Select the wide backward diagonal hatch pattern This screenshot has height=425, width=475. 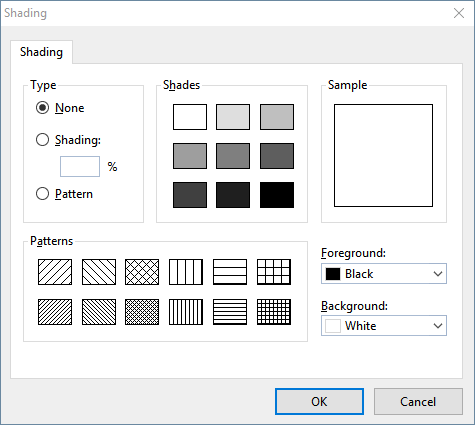coord(99,272)
